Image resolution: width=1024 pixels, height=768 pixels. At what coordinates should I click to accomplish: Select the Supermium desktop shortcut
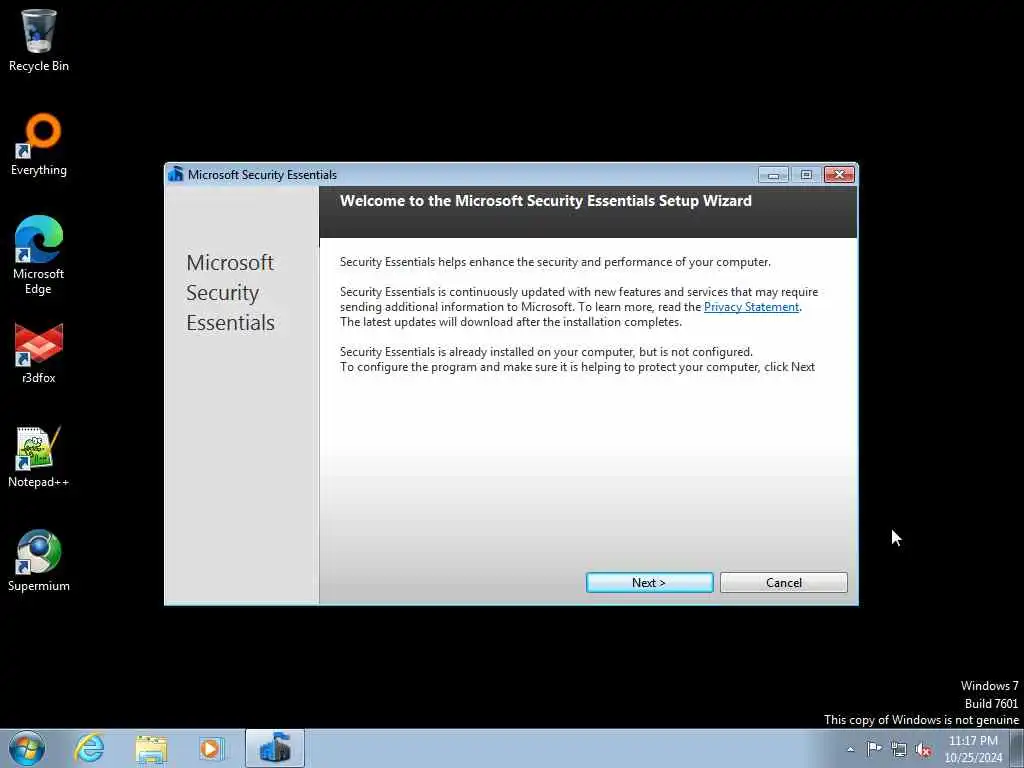39,560
